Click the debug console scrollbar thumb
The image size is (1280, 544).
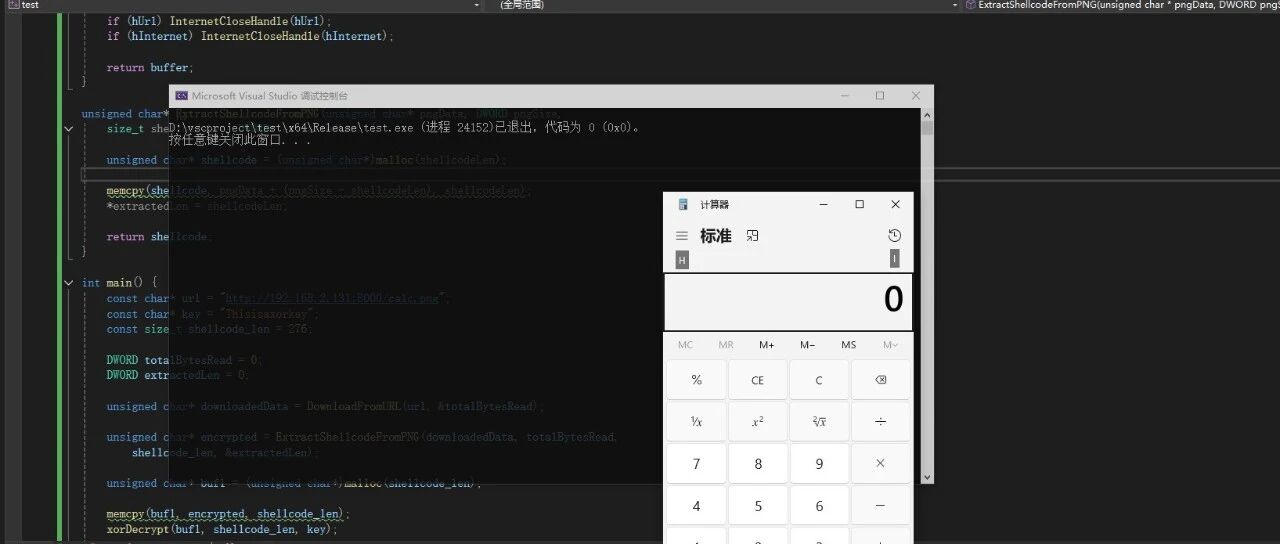(927, 128)
